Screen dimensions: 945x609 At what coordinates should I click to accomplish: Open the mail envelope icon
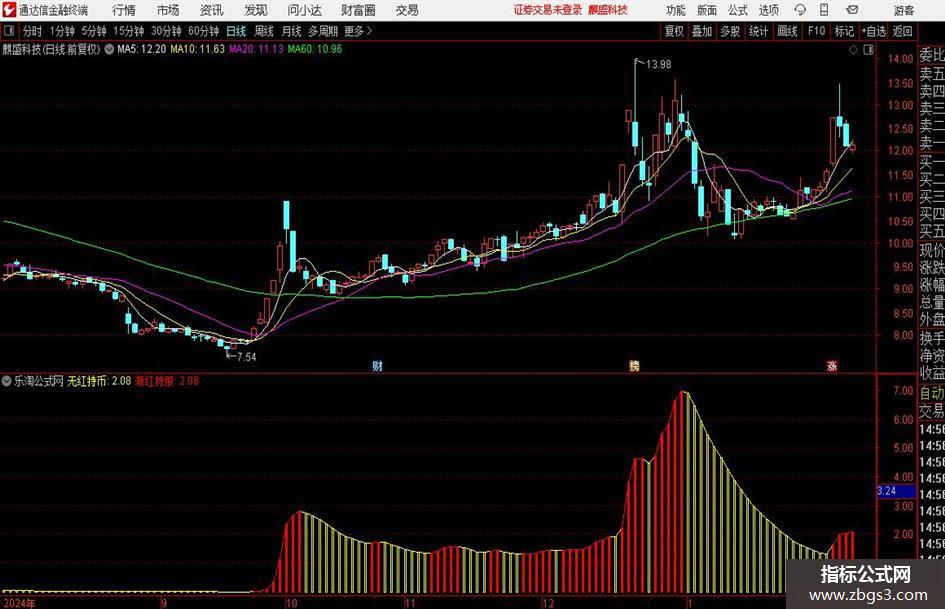pyautogui.click(x=852, y=10)
